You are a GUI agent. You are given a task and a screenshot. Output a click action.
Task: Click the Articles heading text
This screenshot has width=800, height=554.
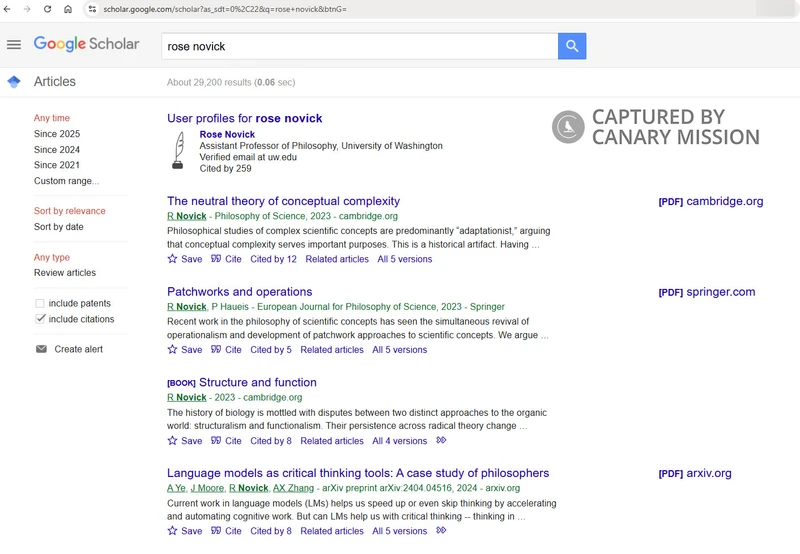click(x=55, y=82)
